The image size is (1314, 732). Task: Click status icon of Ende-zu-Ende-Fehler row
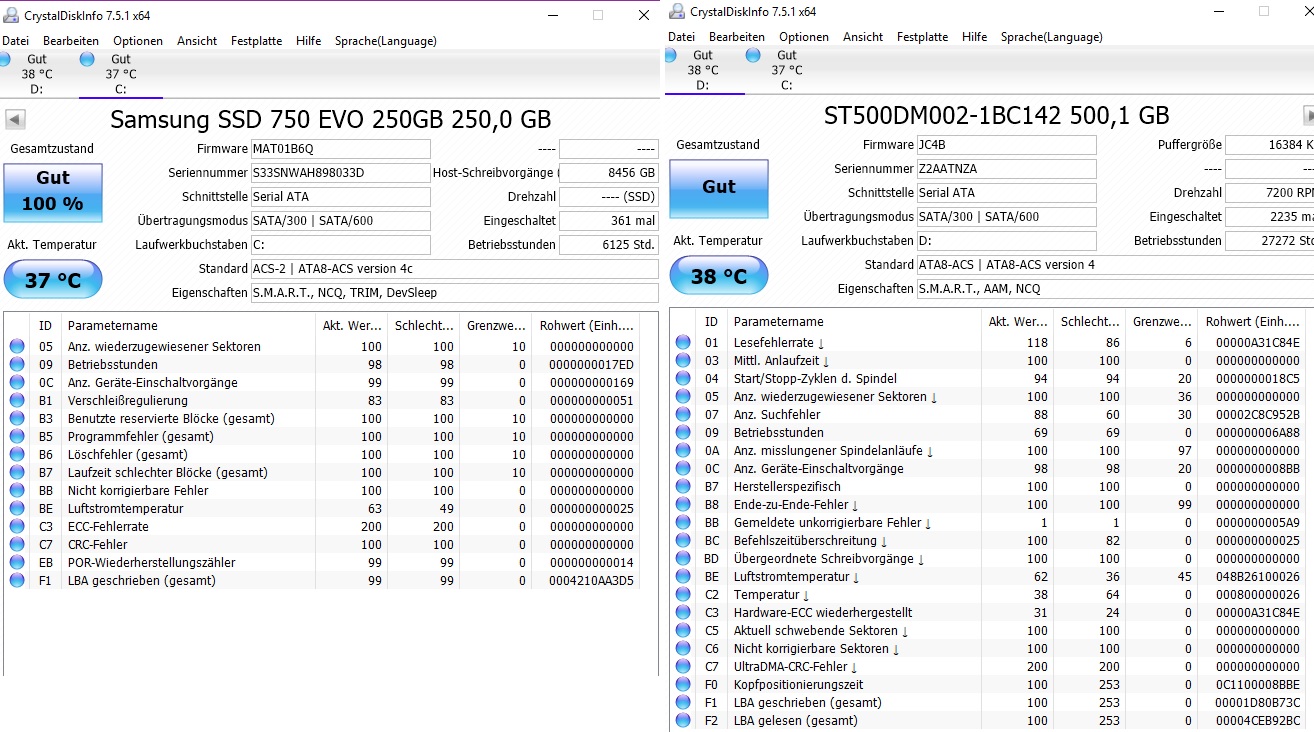click(683, 505)
